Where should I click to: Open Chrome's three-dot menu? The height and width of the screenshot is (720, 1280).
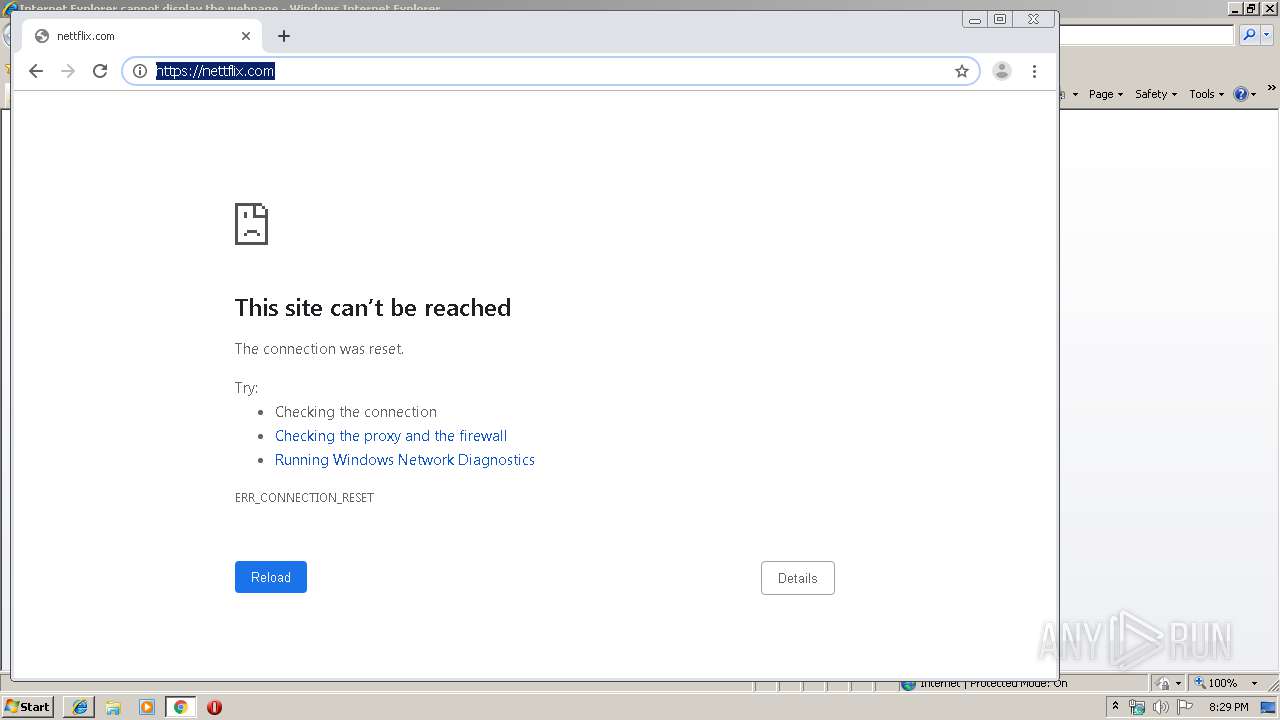point(1034,71)
